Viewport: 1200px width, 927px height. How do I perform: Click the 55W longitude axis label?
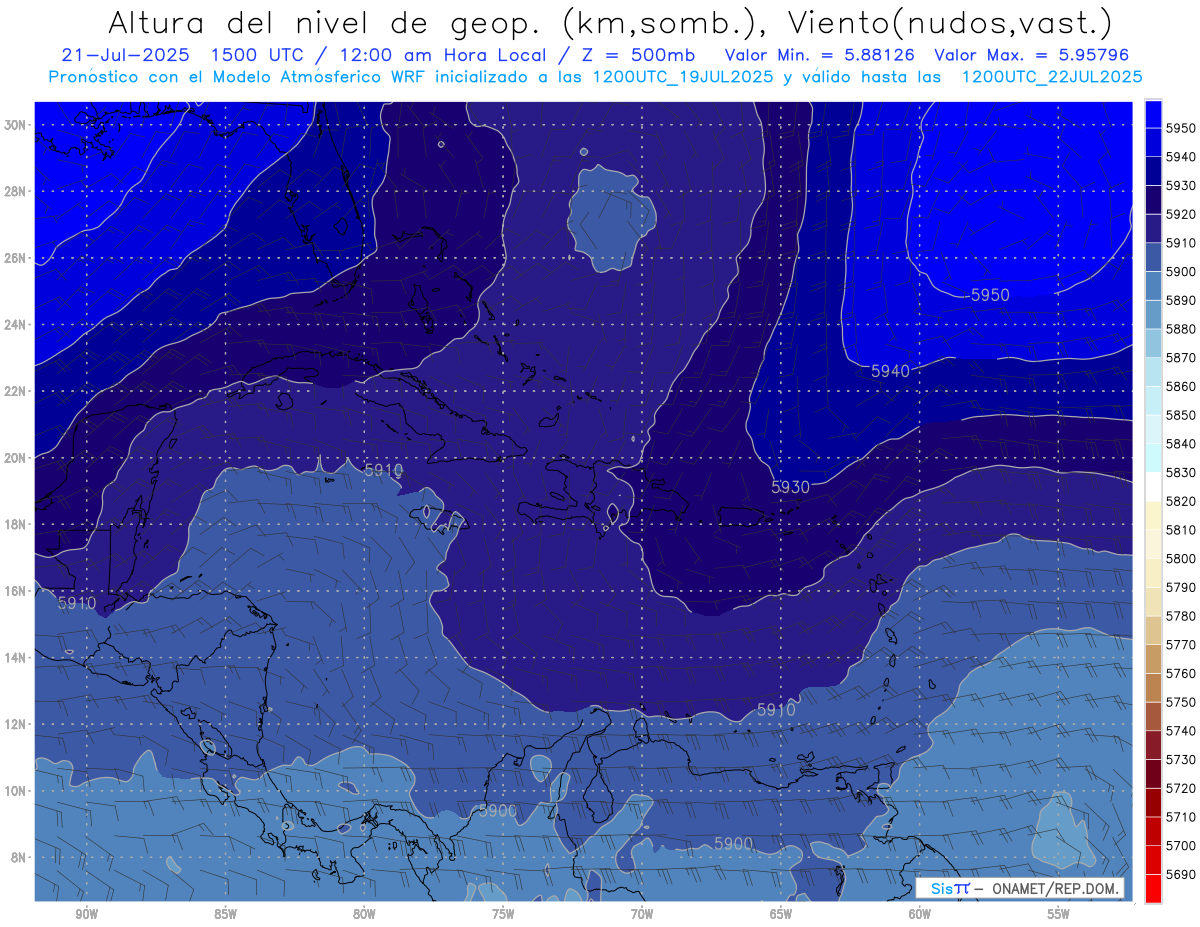point(1059,914)
